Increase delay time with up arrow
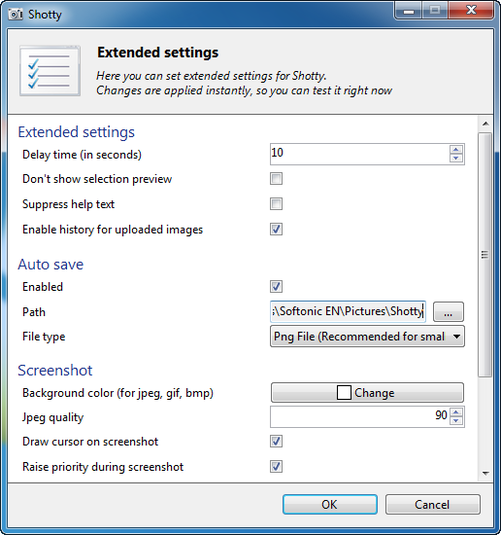Screen dimensions: 501x535 coord(456,150)
